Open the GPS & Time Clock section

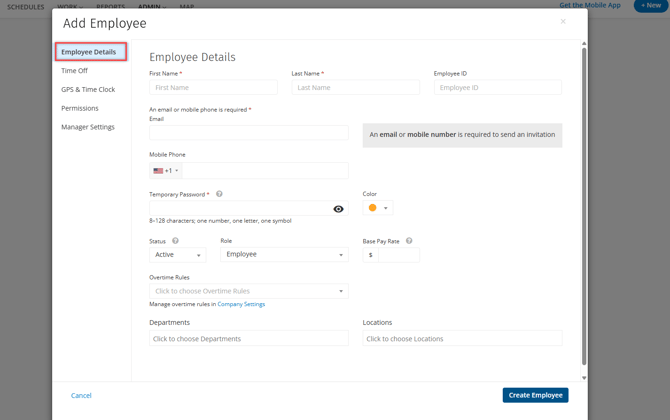(x=88, y=90)
